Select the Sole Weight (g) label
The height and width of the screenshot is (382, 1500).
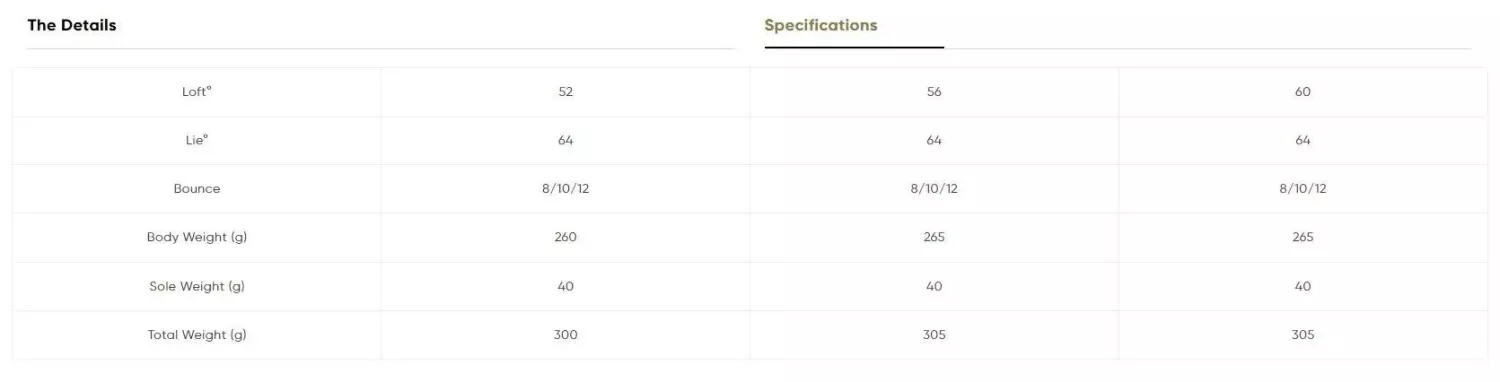point(197,286)
